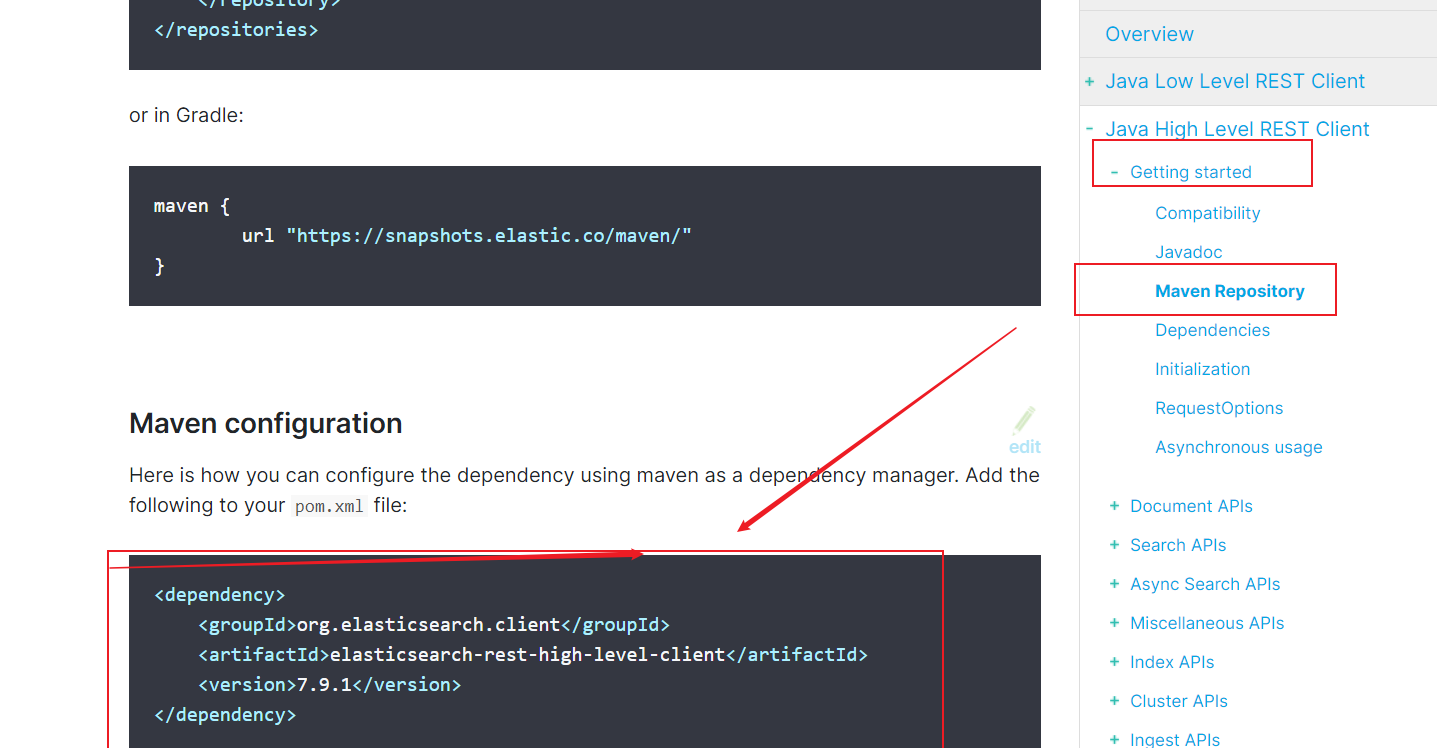Click the closing </dependency> tag
1437x748 pixels.
[x=225, y=715]
